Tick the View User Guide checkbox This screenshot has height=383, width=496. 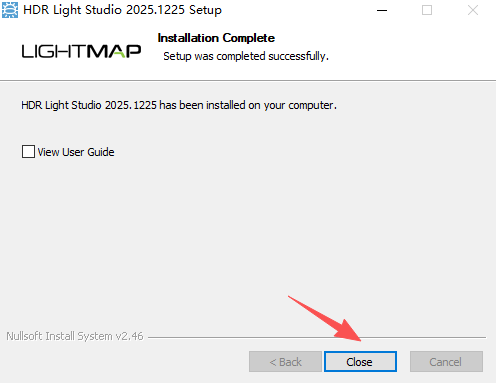pos(28,151)
